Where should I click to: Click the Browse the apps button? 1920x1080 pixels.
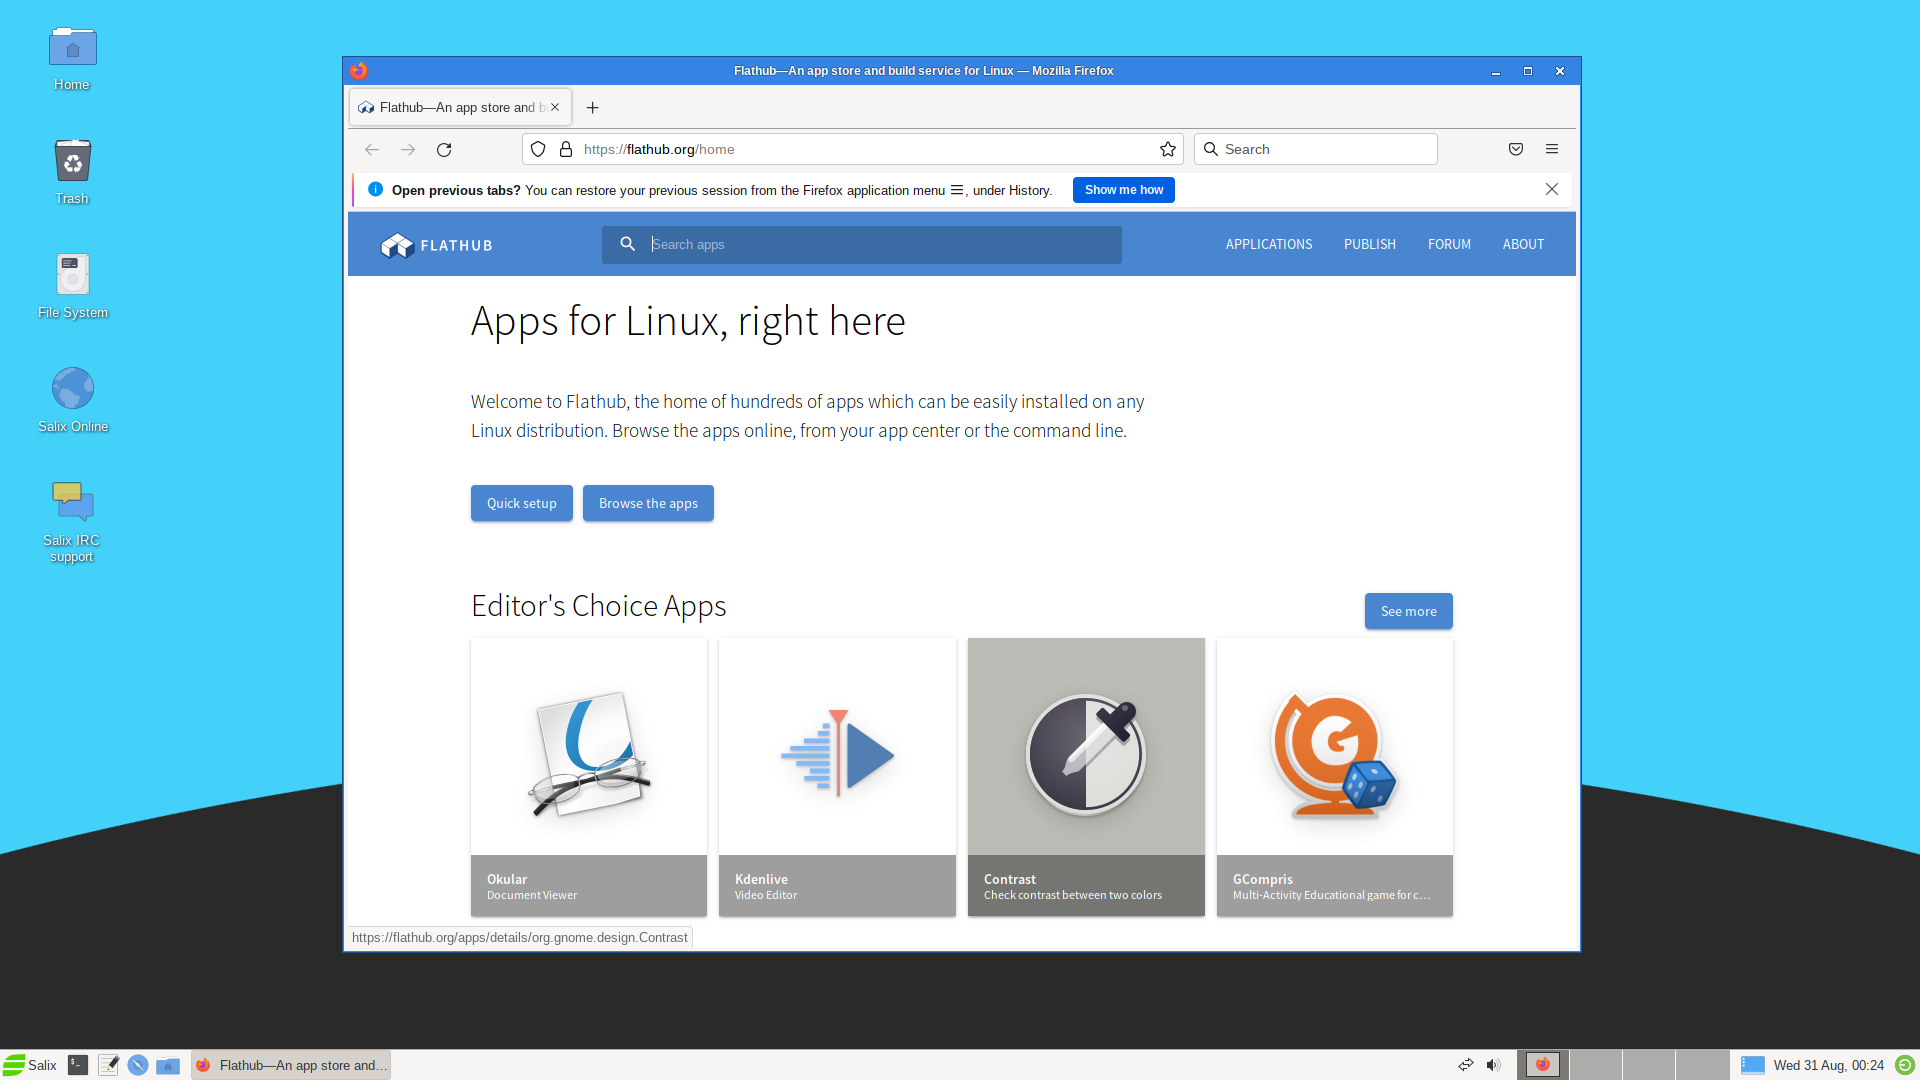[x=648, y=503]
